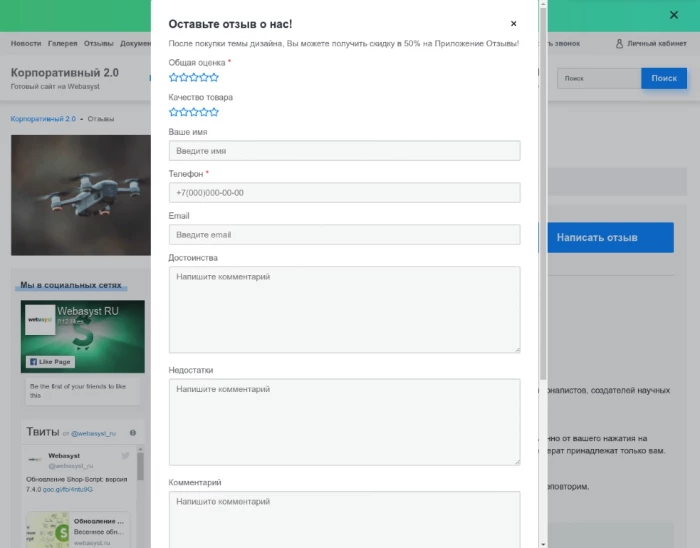Click the advantages comment textarea
The width and height of the screenshot is (700, 548).
[x=344, y=309]
